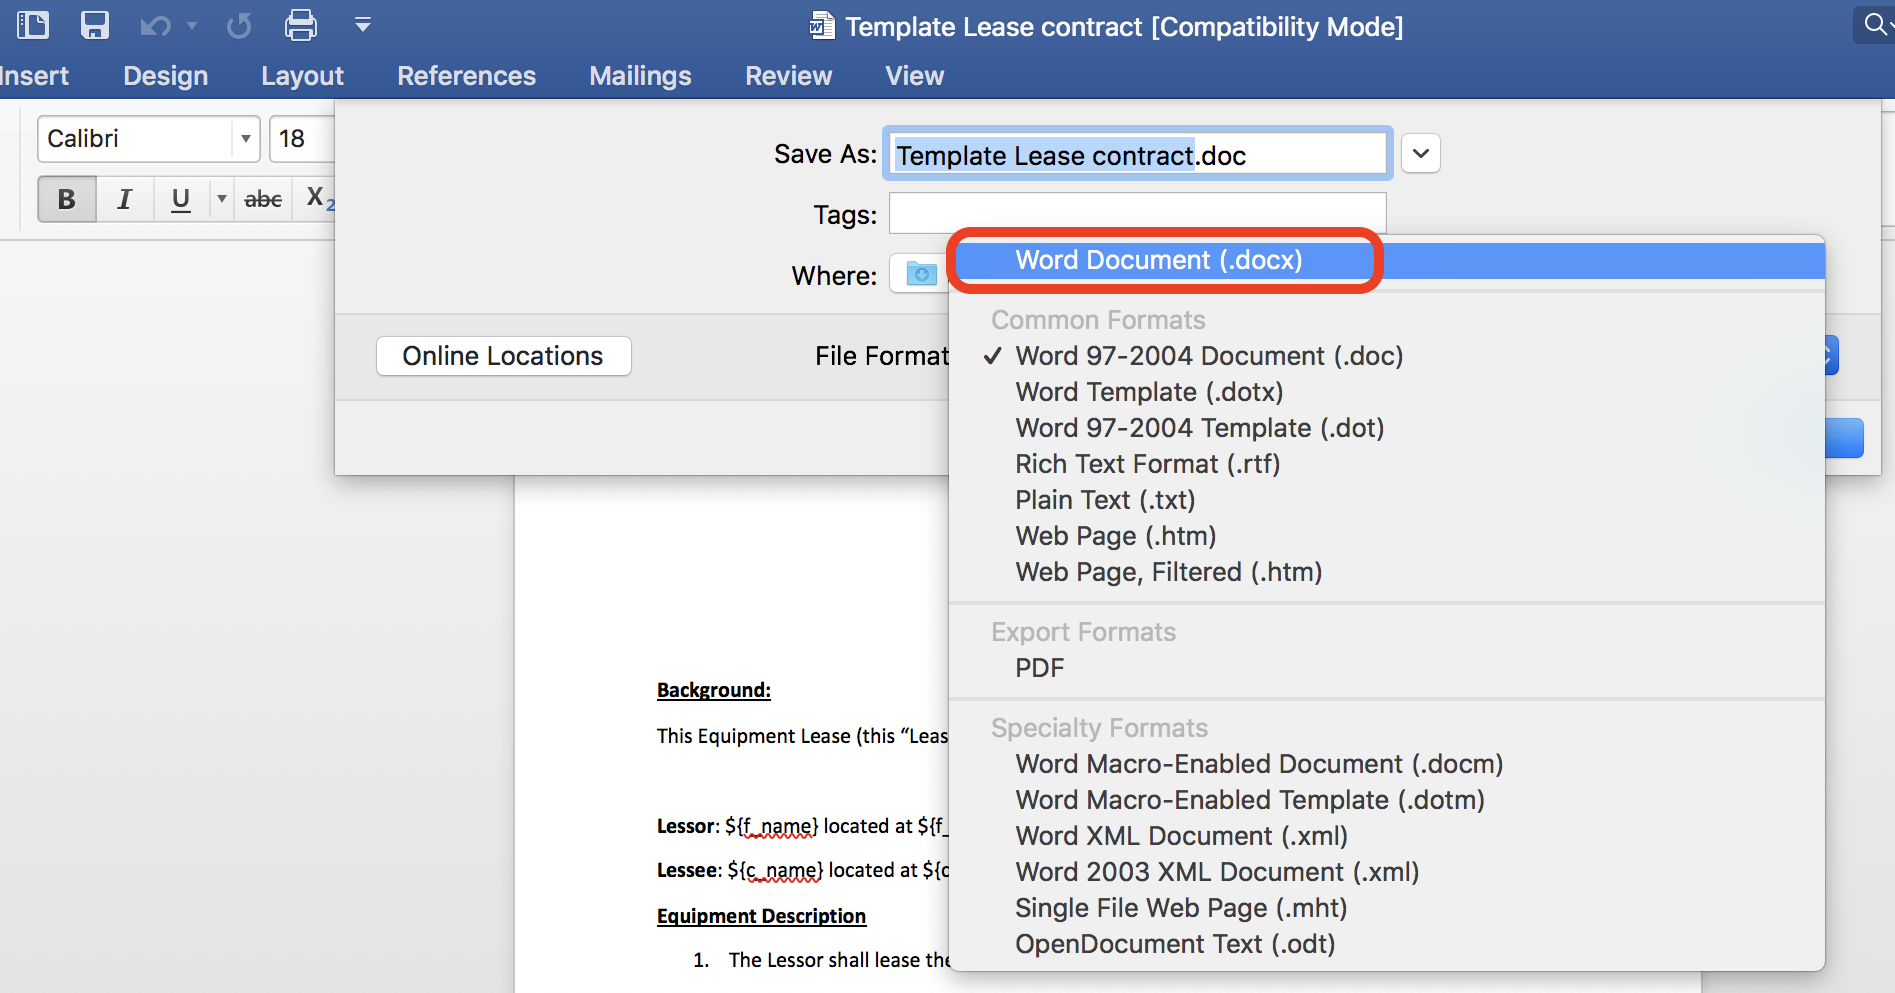Toggle Underline formatting button
The image size is (1895, 993).
pyautogui.click(x=180, y=199)
